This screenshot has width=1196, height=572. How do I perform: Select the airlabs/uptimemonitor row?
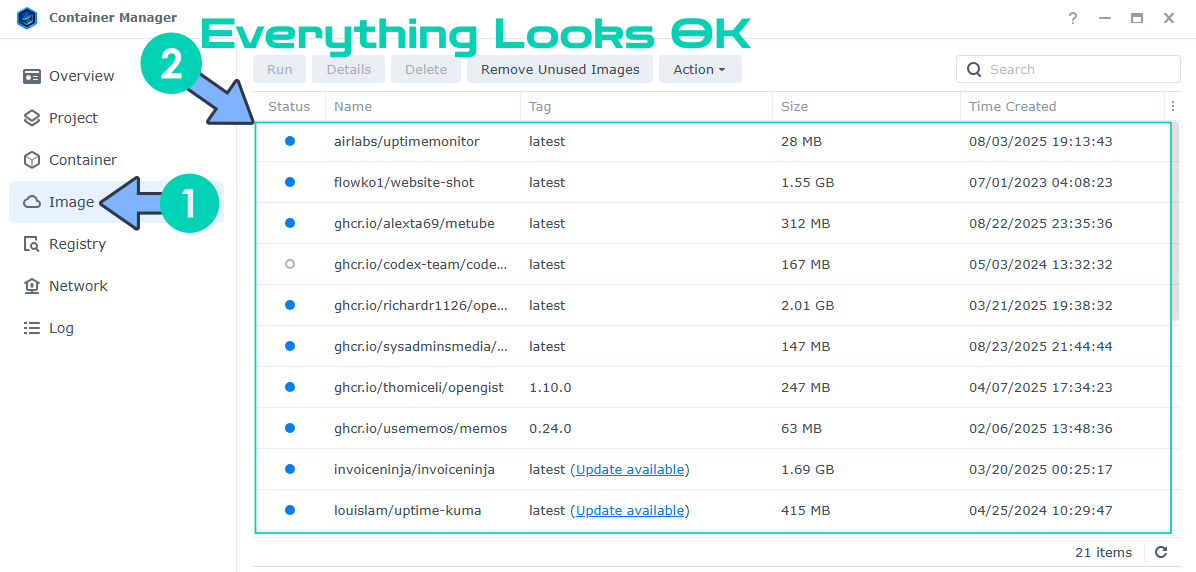(x=712, y=141)
